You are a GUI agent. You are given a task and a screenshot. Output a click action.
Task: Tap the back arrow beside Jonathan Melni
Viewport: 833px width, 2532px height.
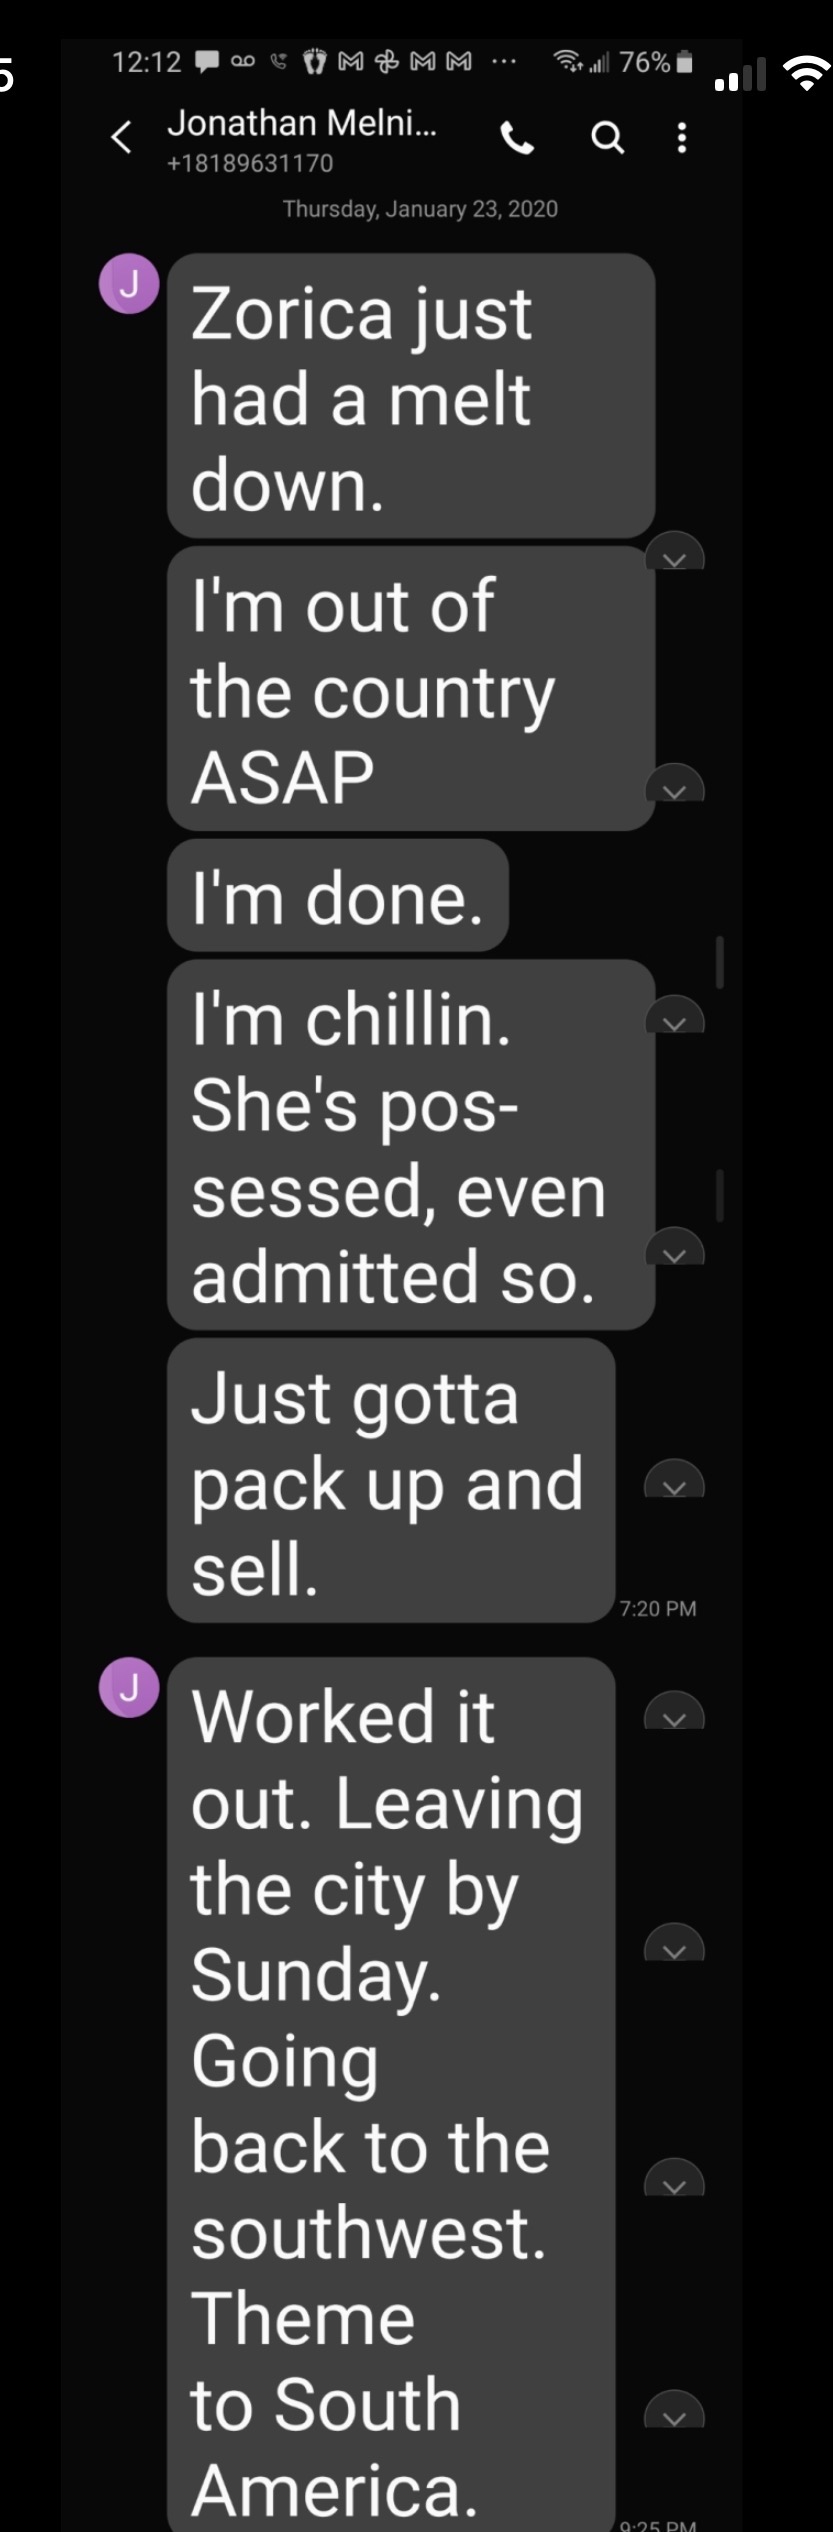(x=121, y=138)
